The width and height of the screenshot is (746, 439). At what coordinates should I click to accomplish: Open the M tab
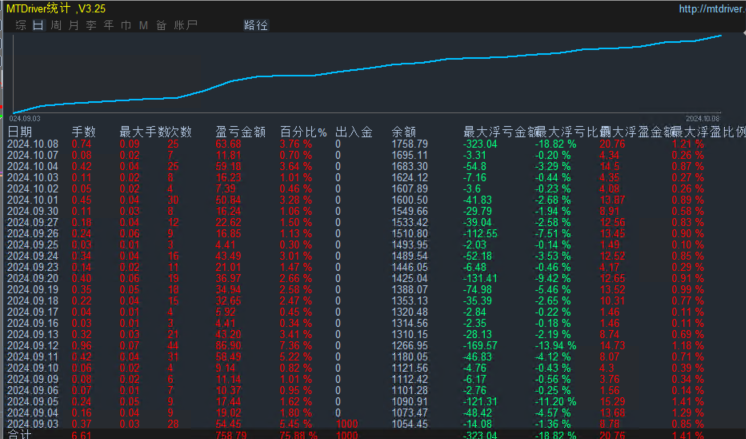(143, 25)
